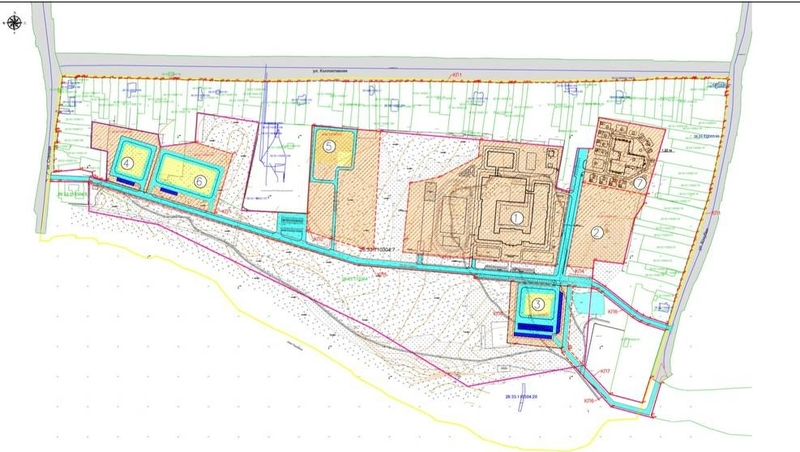Select the circled number 1 marker

(517, 216)
